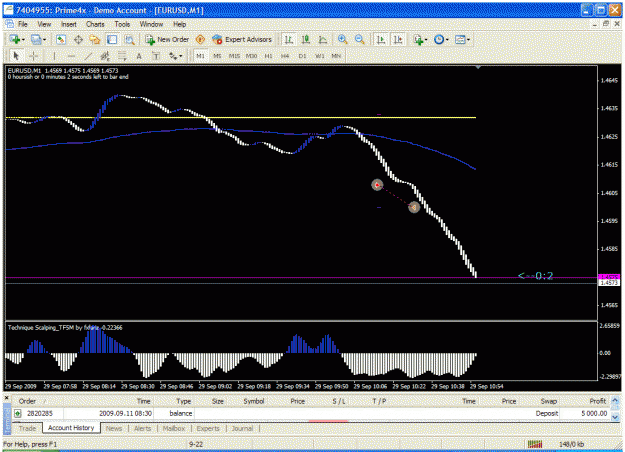
Task: Switch chart to candlesticks icon
Action: point(306,39)
